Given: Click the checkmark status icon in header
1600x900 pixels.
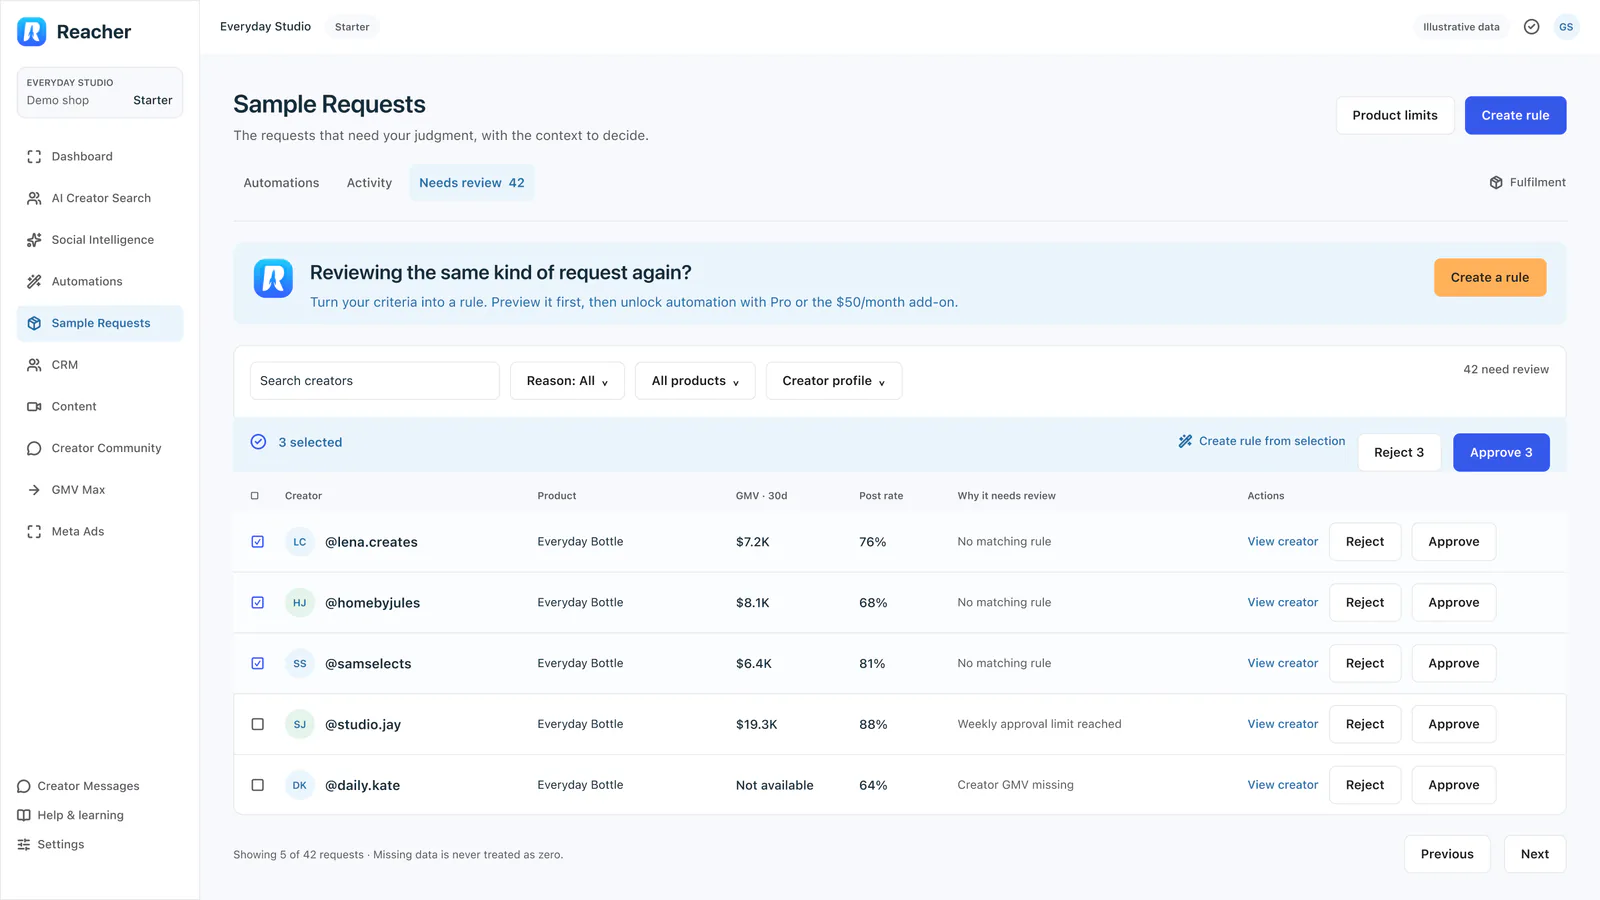Looking at the screenshot, I should (1531, 27).
